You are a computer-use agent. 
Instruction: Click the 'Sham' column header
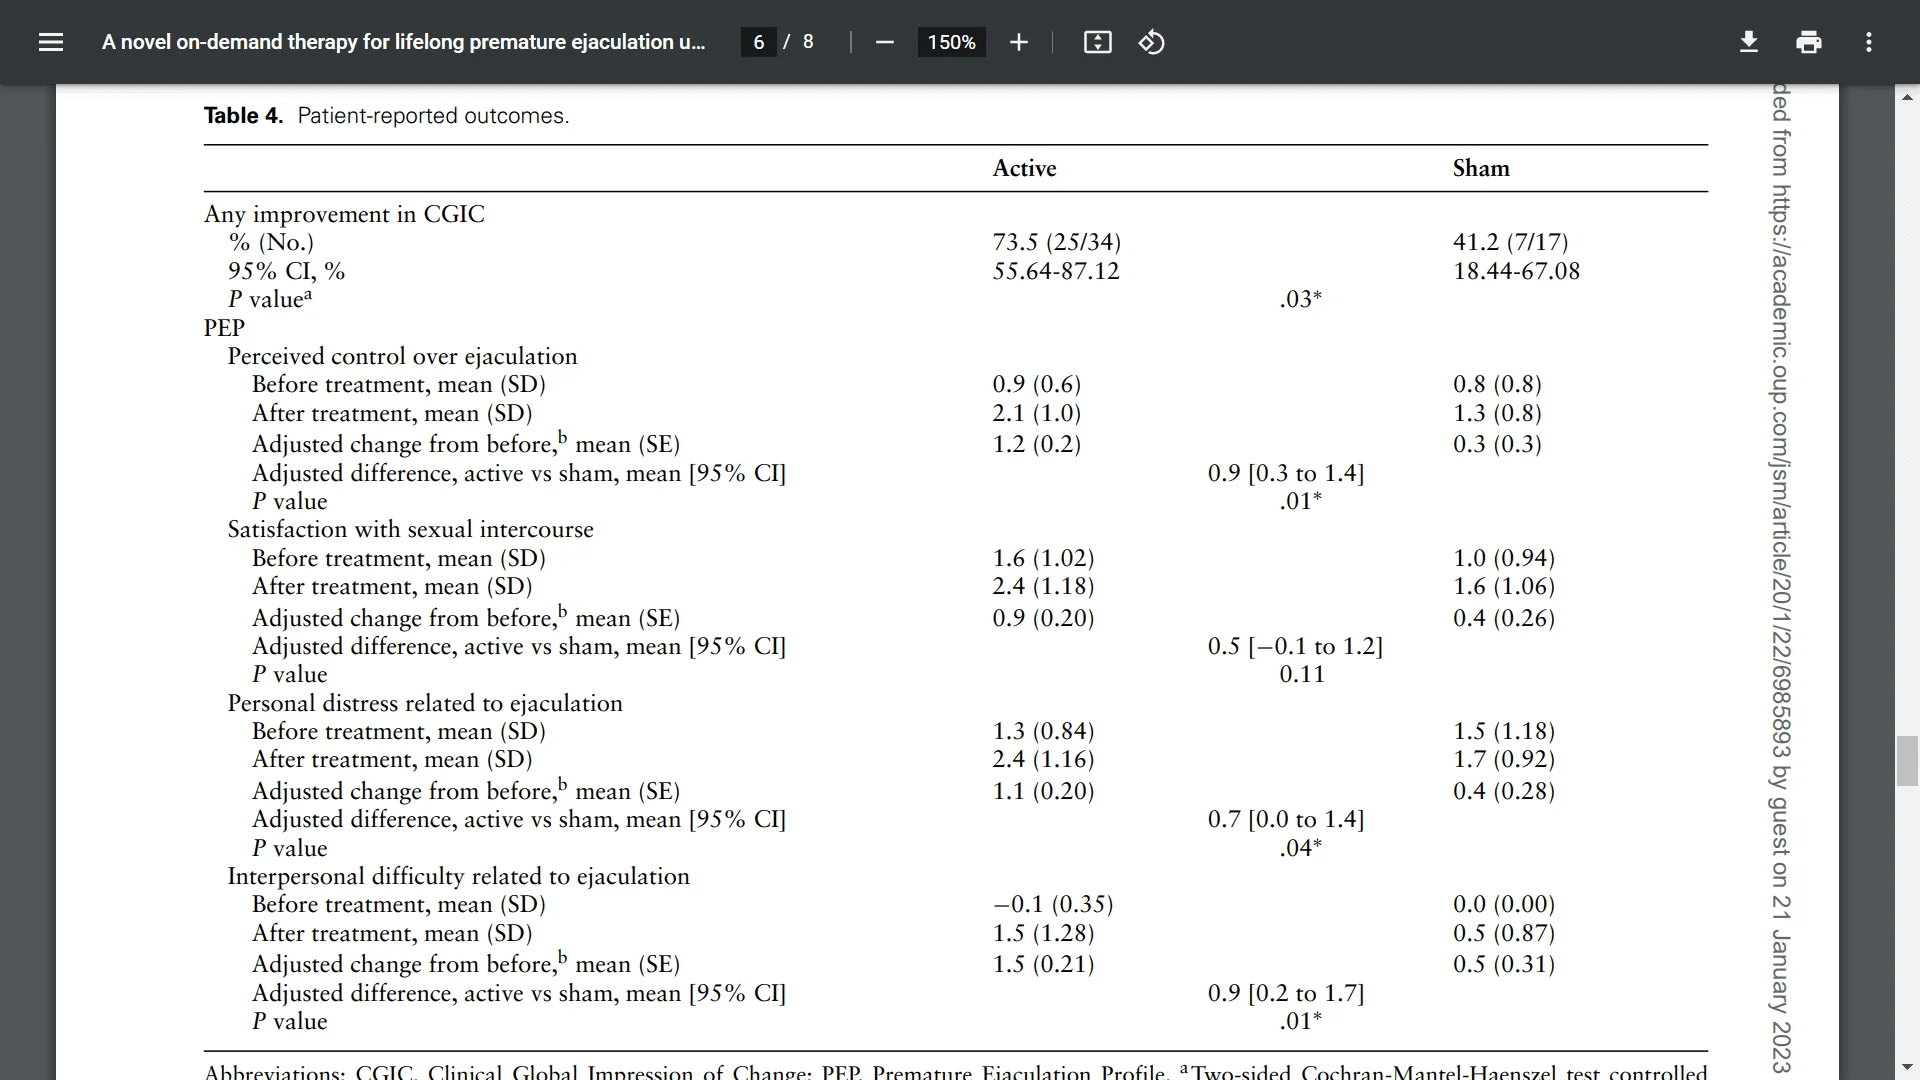coord(1481,168)
